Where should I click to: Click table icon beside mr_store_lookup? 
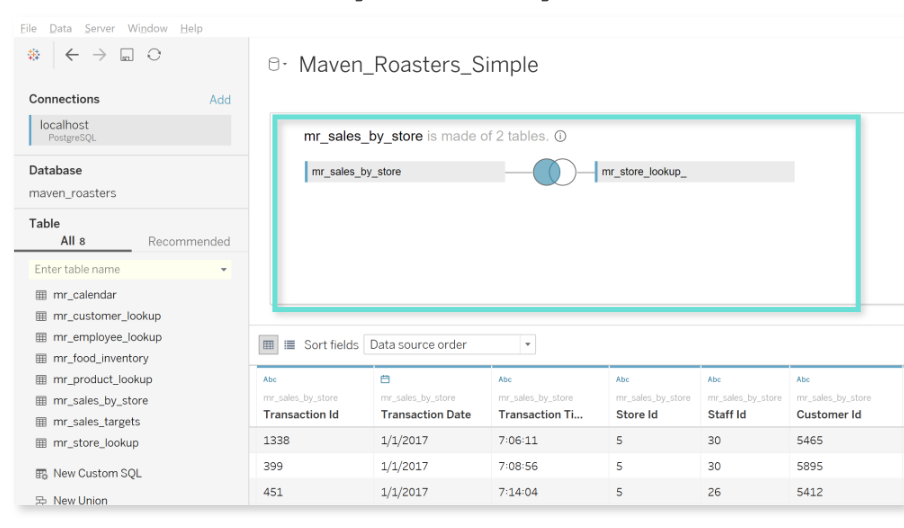pos(41,443)
